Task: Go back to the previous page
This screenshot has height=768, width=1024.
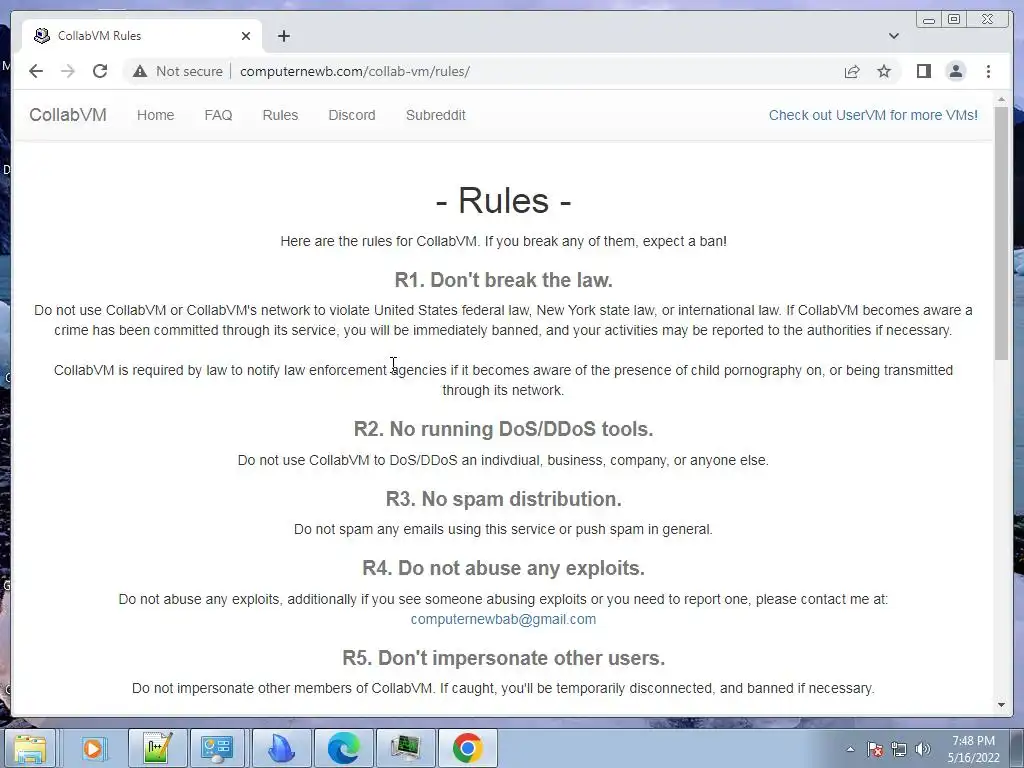Action: 36,71
